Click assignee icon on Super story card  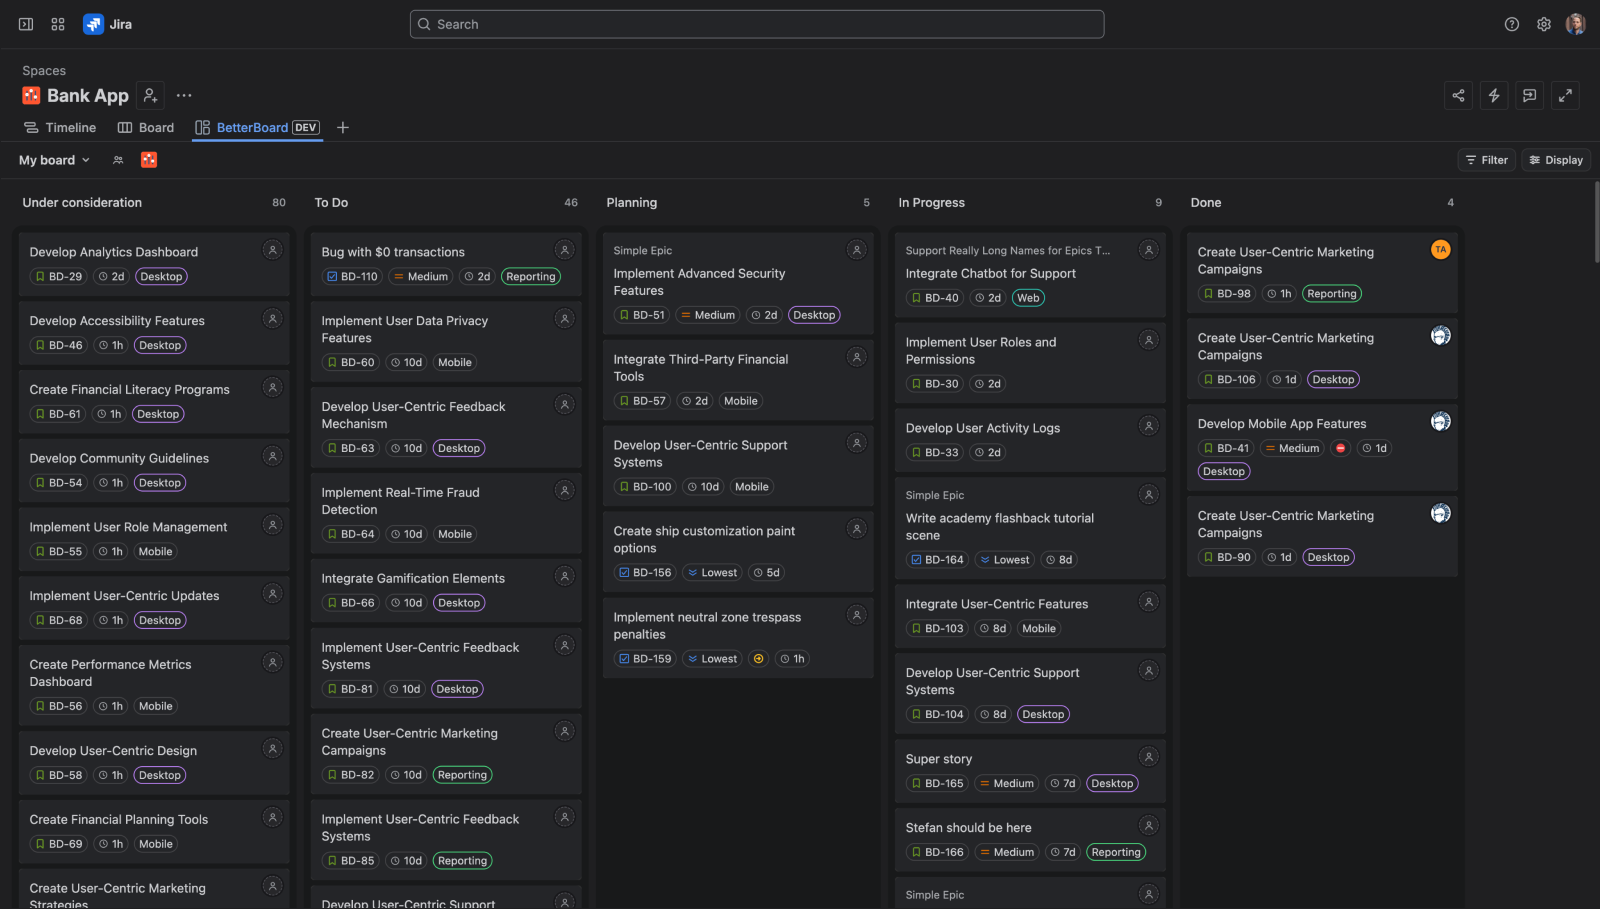coord(1148,757)
